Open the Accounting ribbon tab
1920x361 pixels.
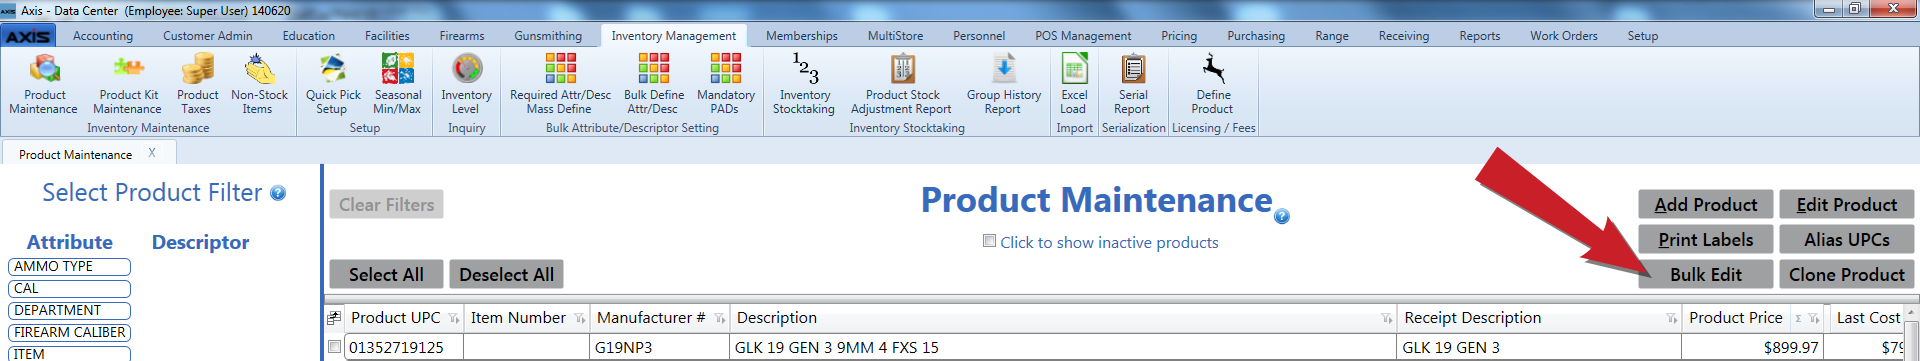click(x=103, y=36)
